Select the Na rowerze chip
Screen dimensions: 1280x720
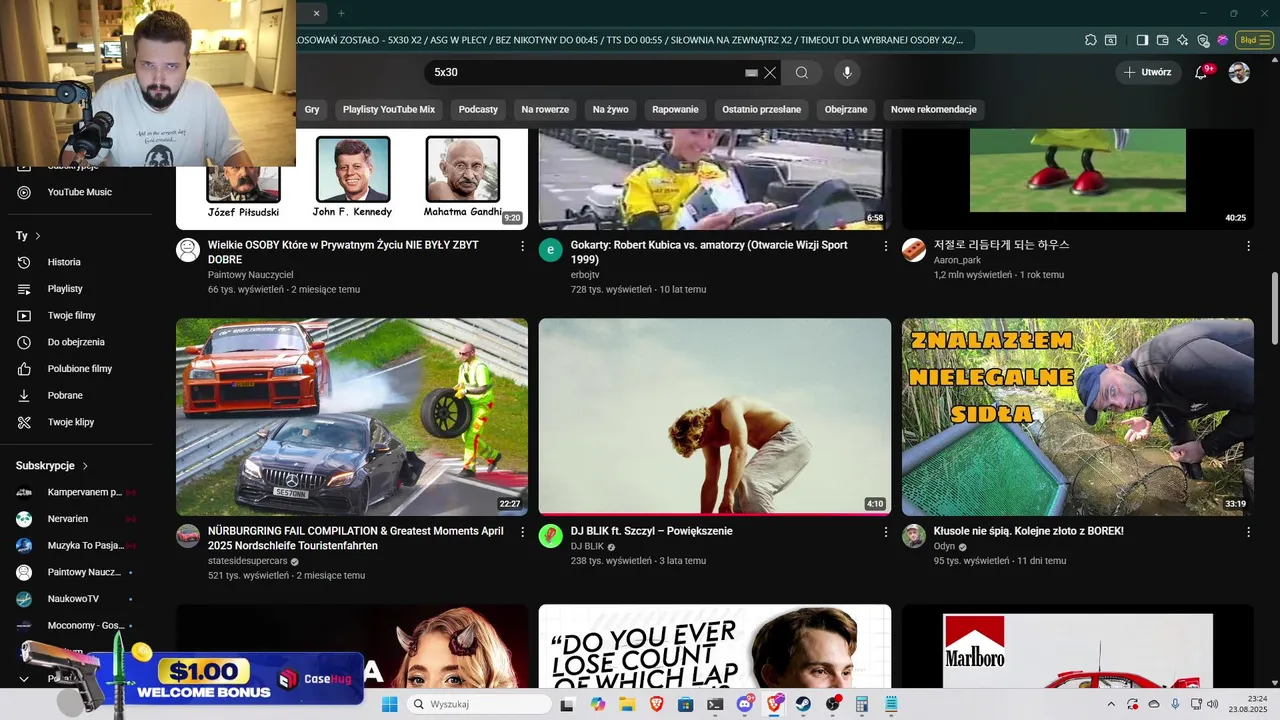(545, 109)
